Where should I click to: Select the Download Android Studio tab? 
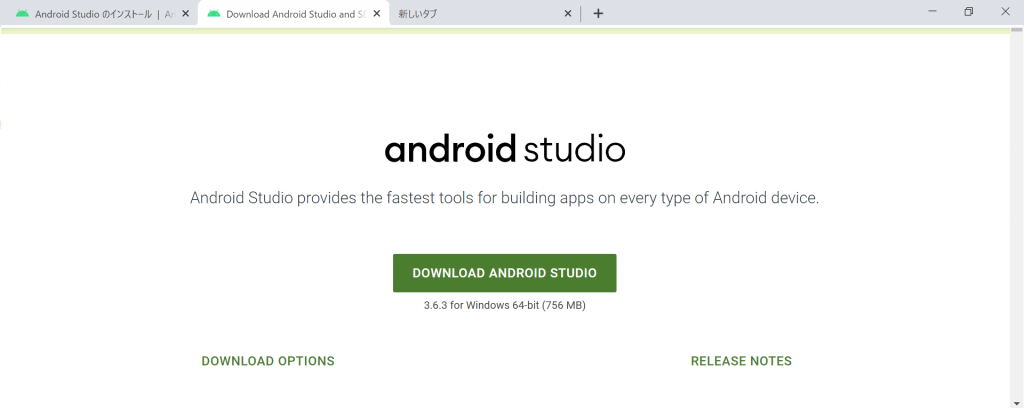[x=290, y=14]
